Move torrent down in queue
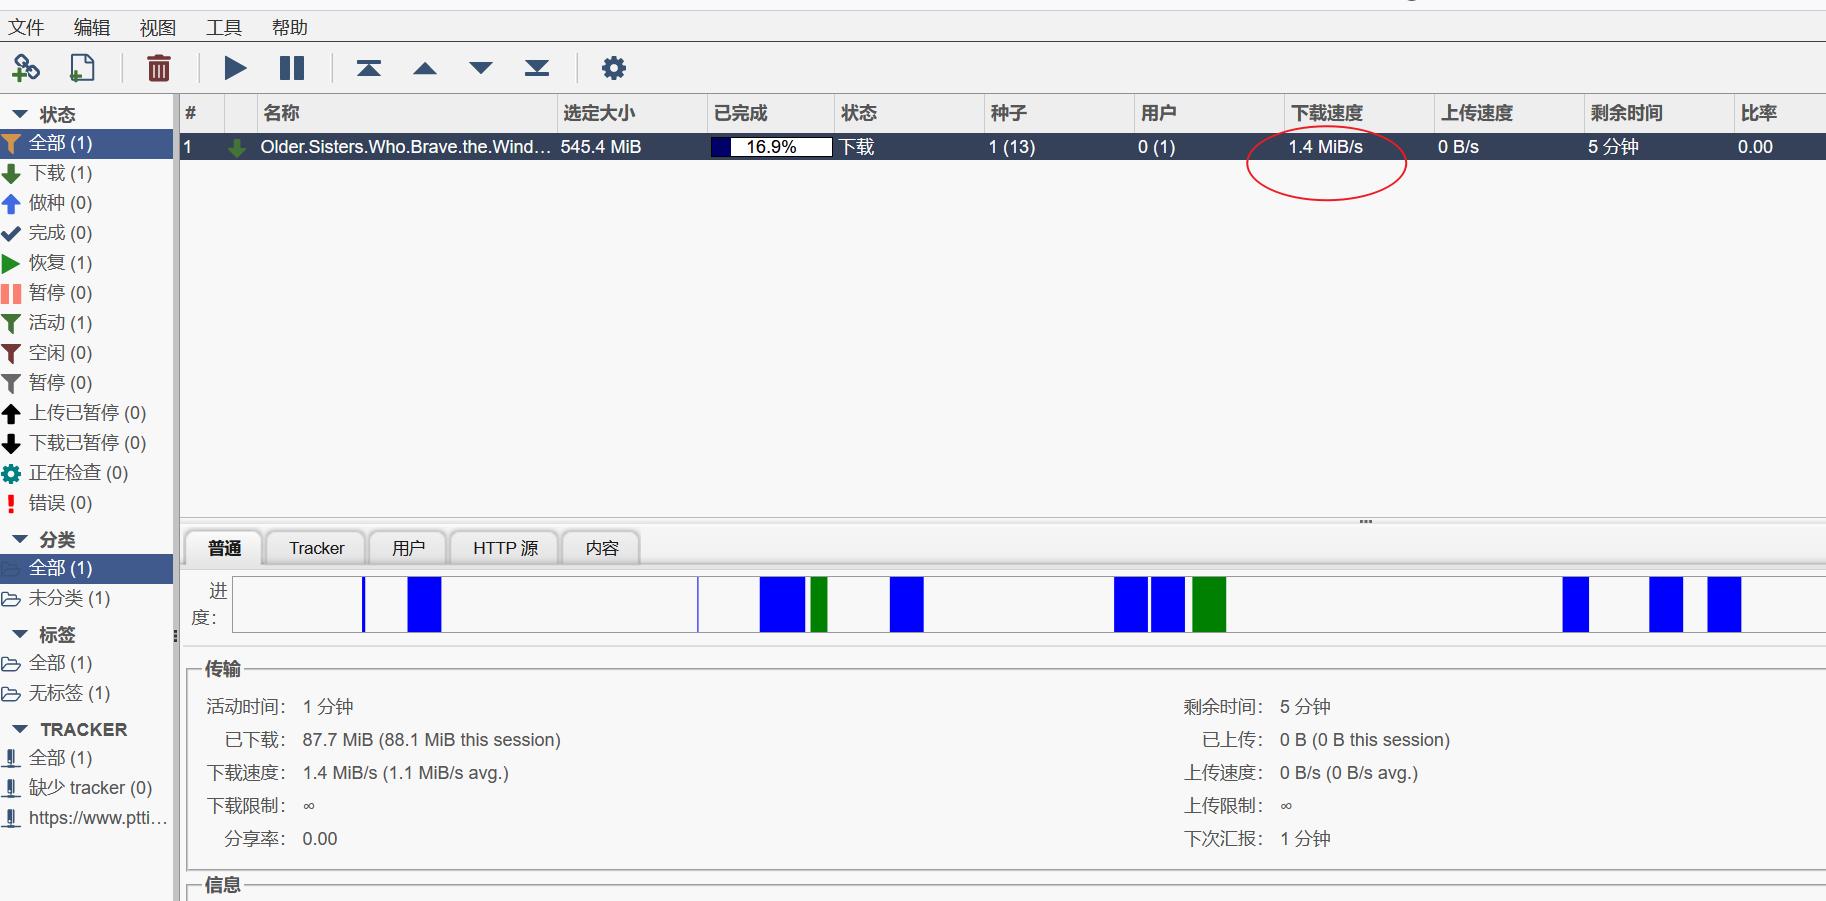 pos(482,67)
